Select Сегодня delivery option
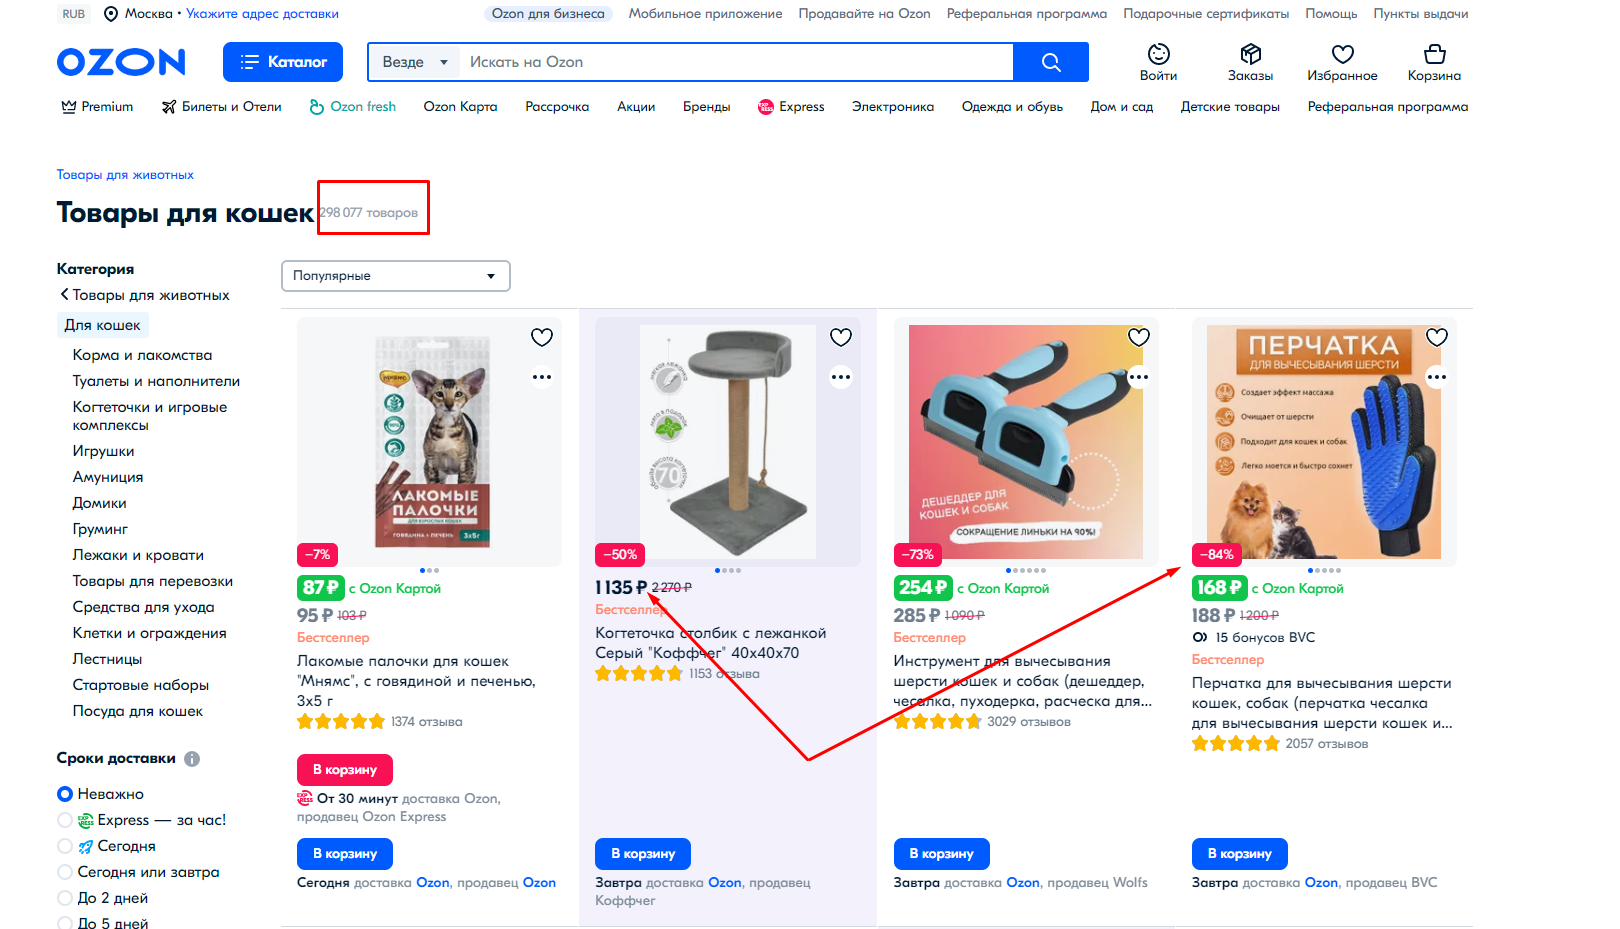The image size is (1620, 929). [65, 846]
